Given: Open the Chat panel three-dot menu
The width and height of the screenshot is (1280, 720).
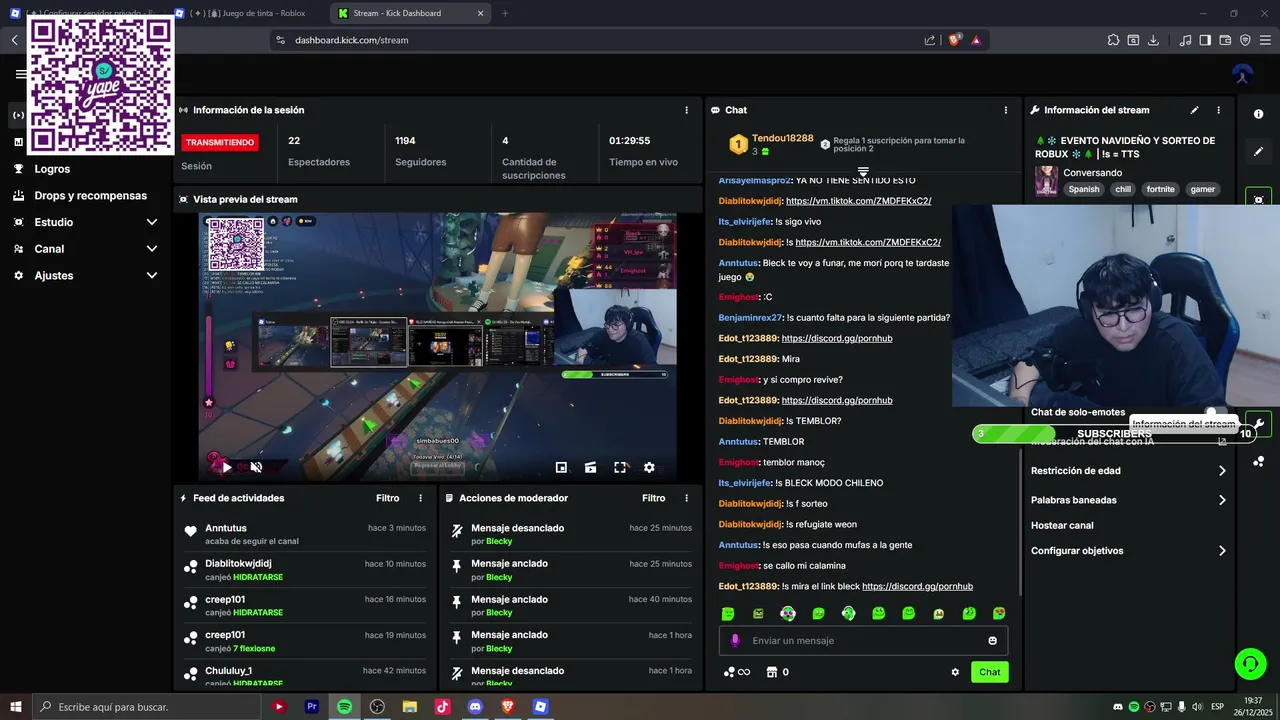Looking at the screenshot, I should point(1006,110).
